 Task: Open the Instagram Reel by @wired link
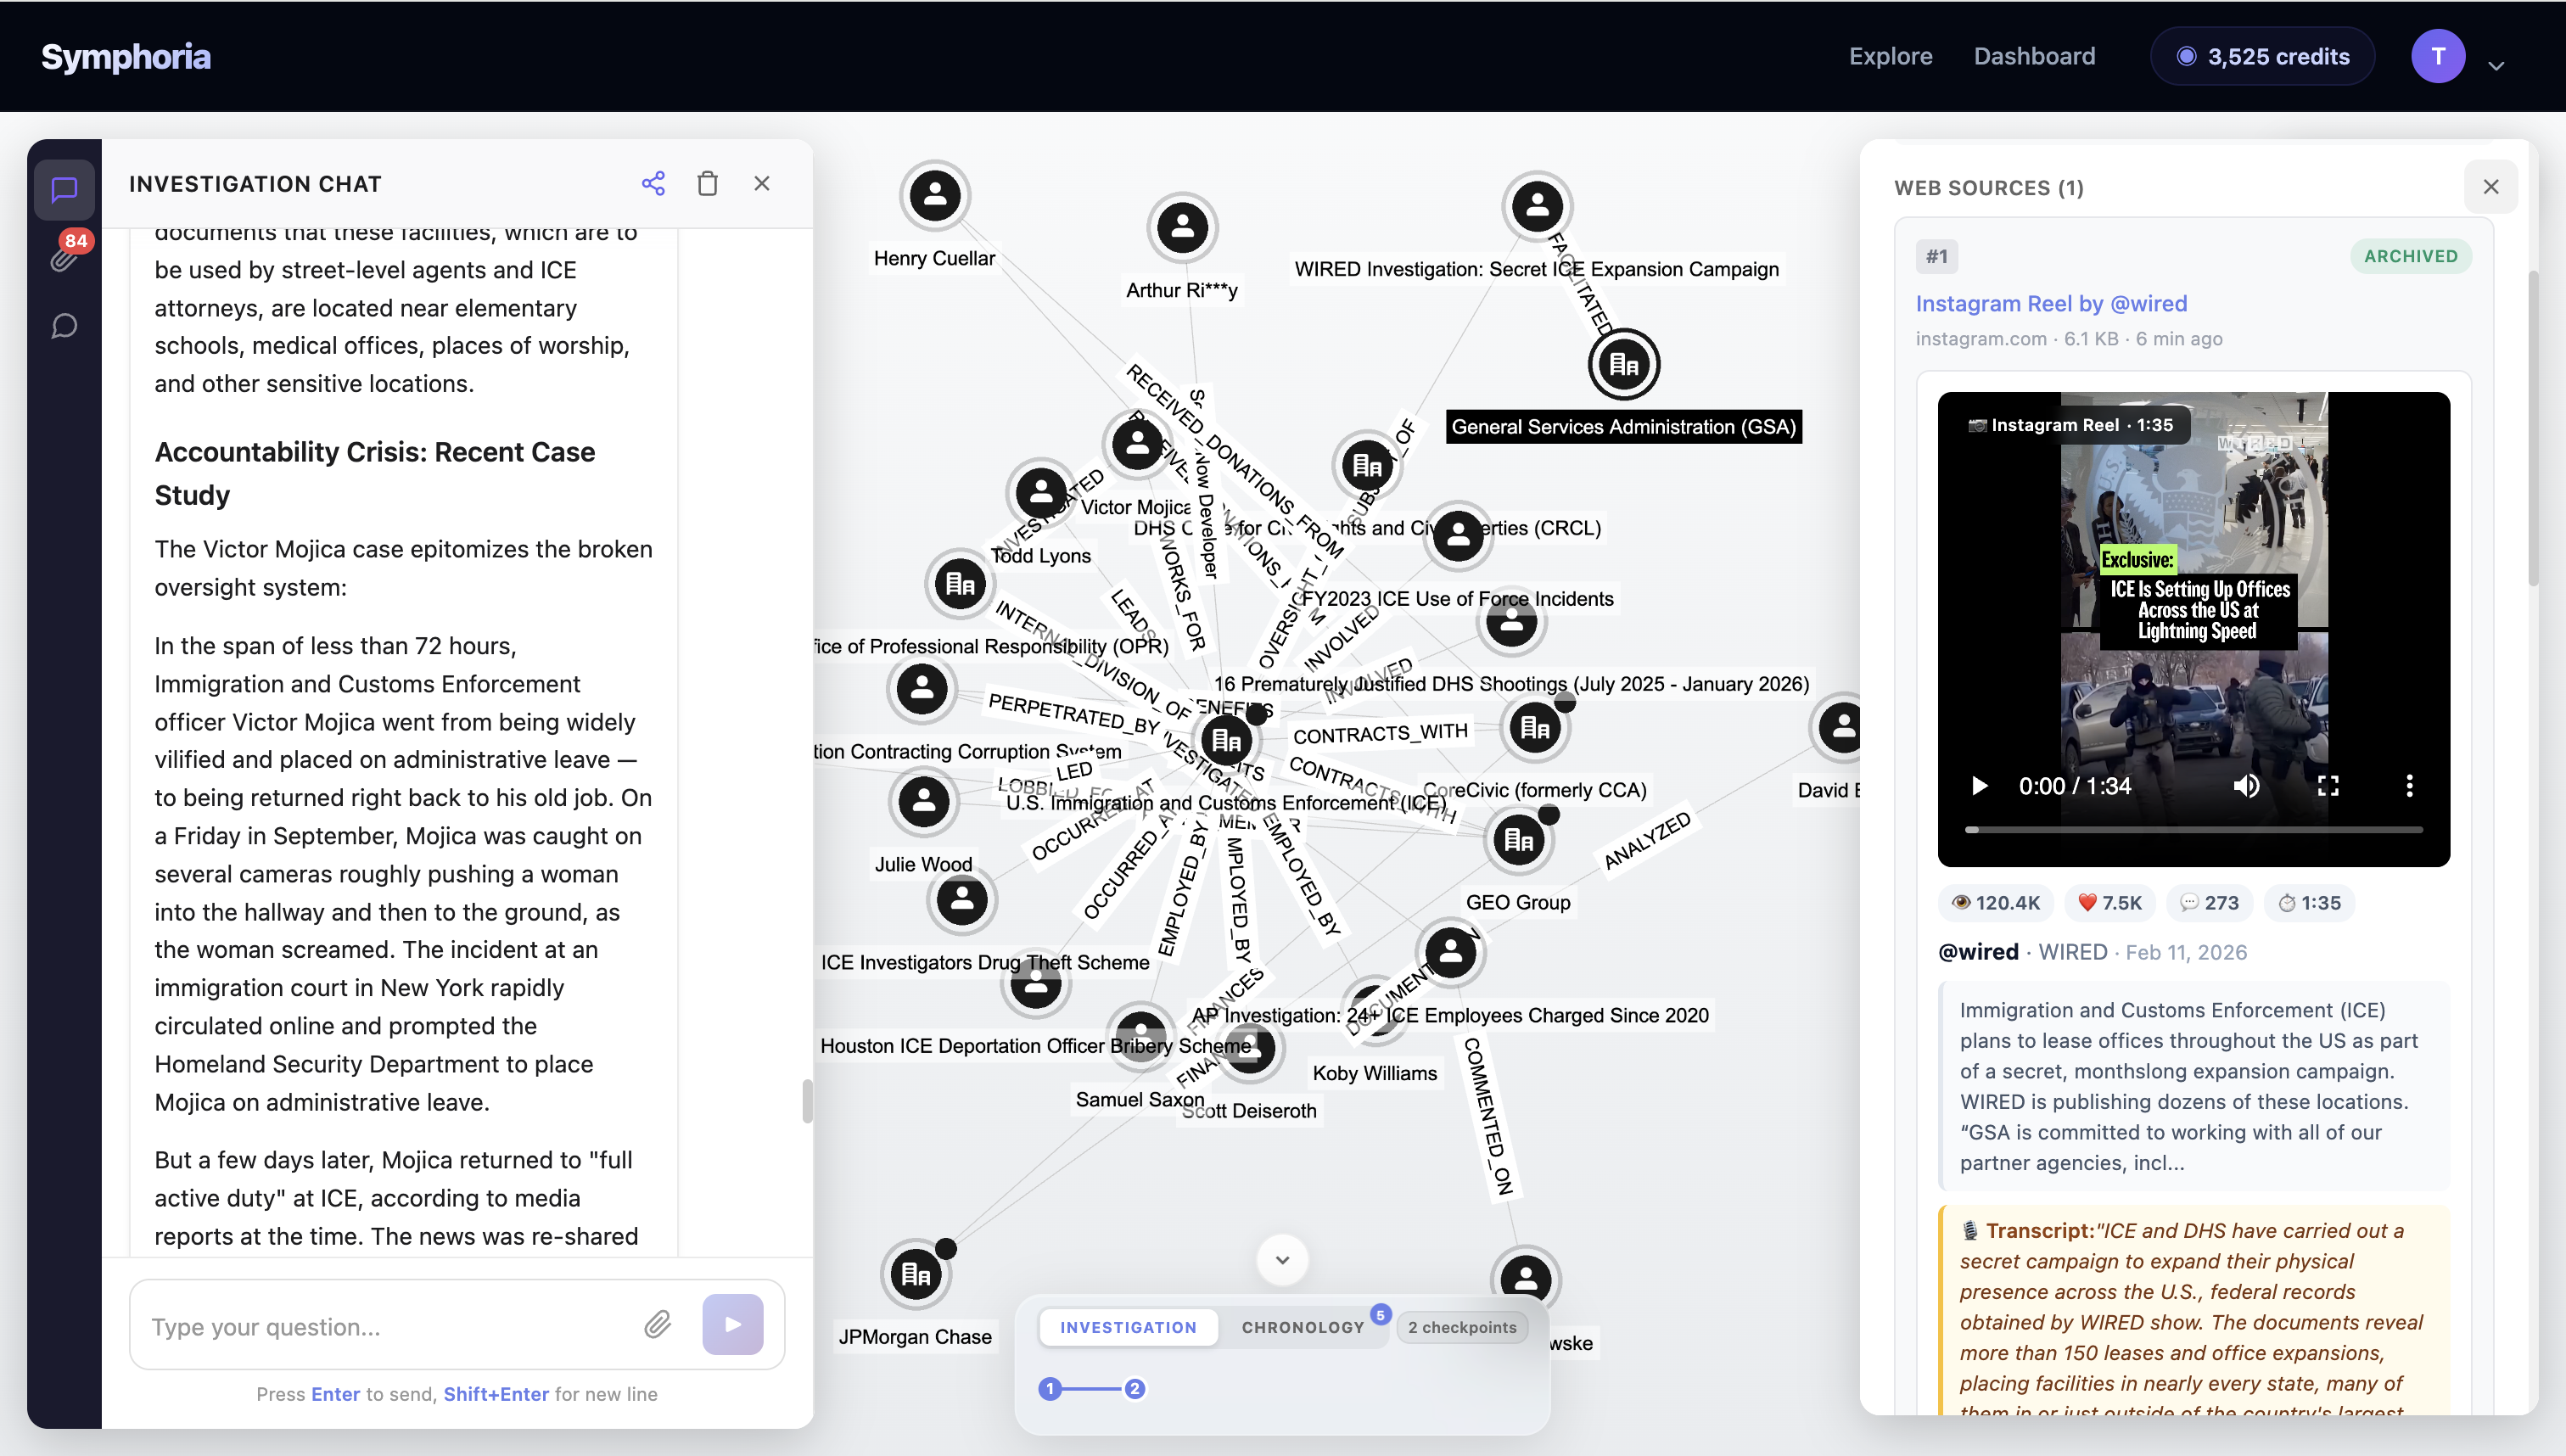(2050, 303)
